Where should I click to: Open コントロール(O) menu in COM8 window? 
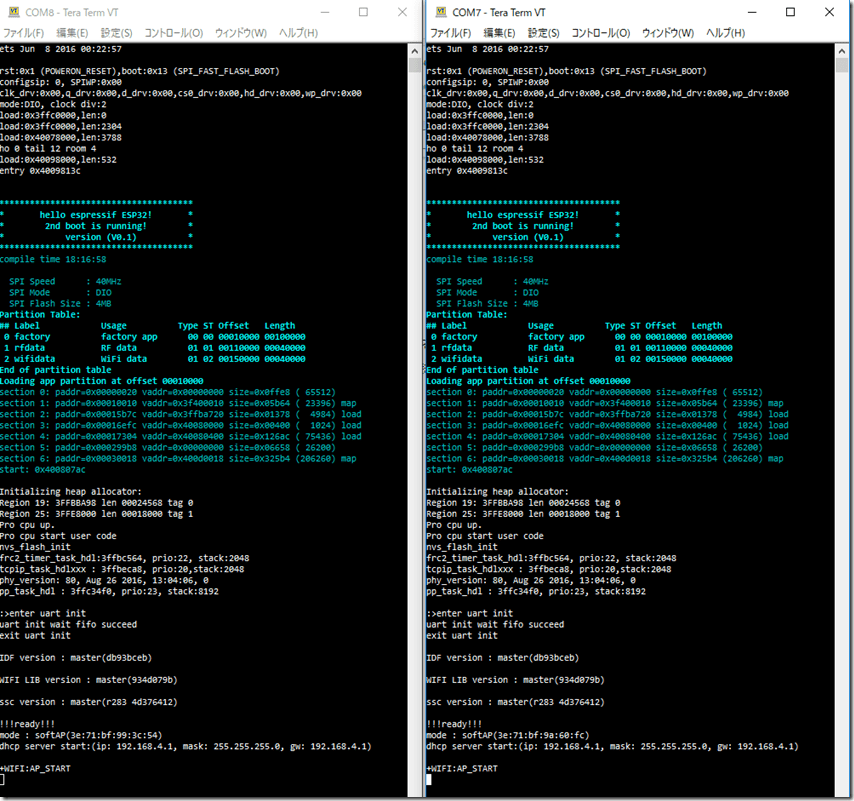pos(174,33)
